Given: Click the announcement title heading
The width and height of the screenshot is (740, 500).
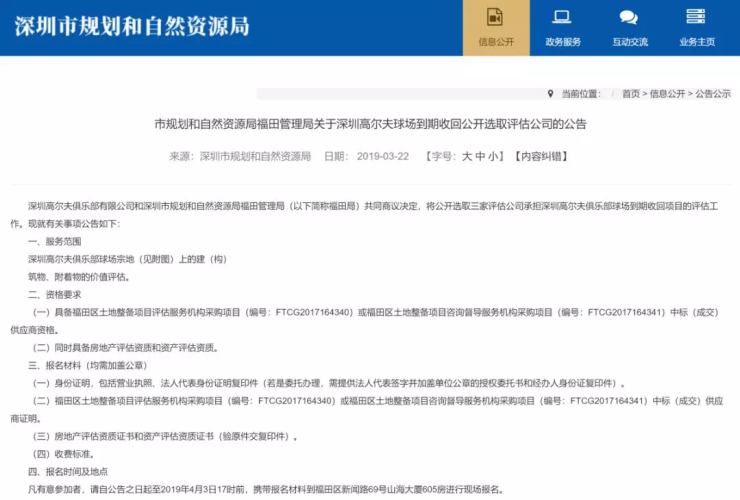Looking at the screenshot, I should (x=370, y=125).
